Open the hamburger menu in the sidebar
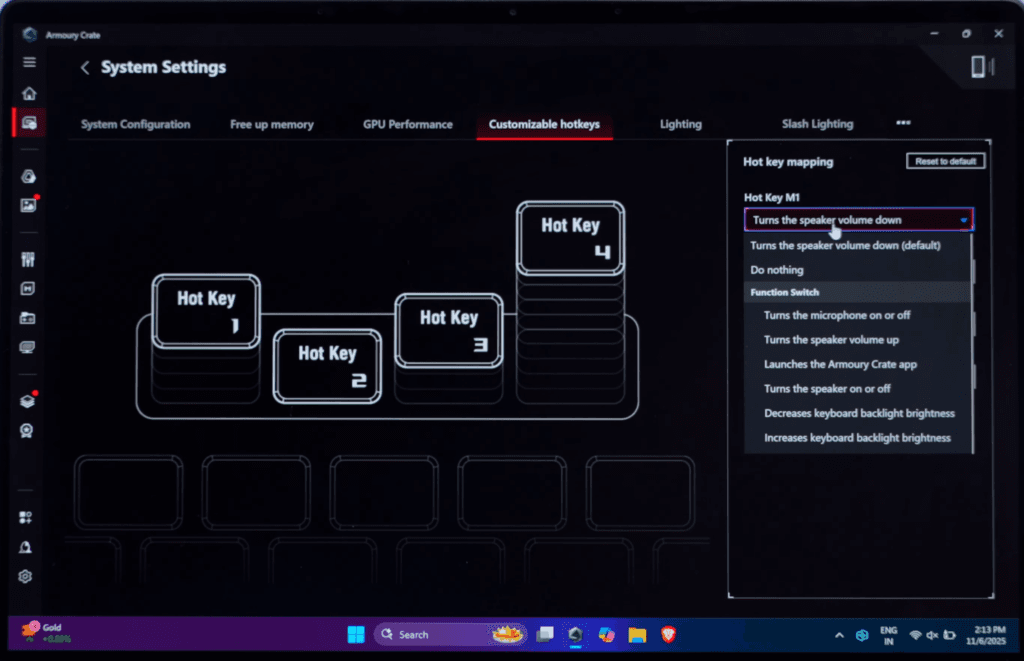This screenshot has height=661, width=1024. point(29,62)
